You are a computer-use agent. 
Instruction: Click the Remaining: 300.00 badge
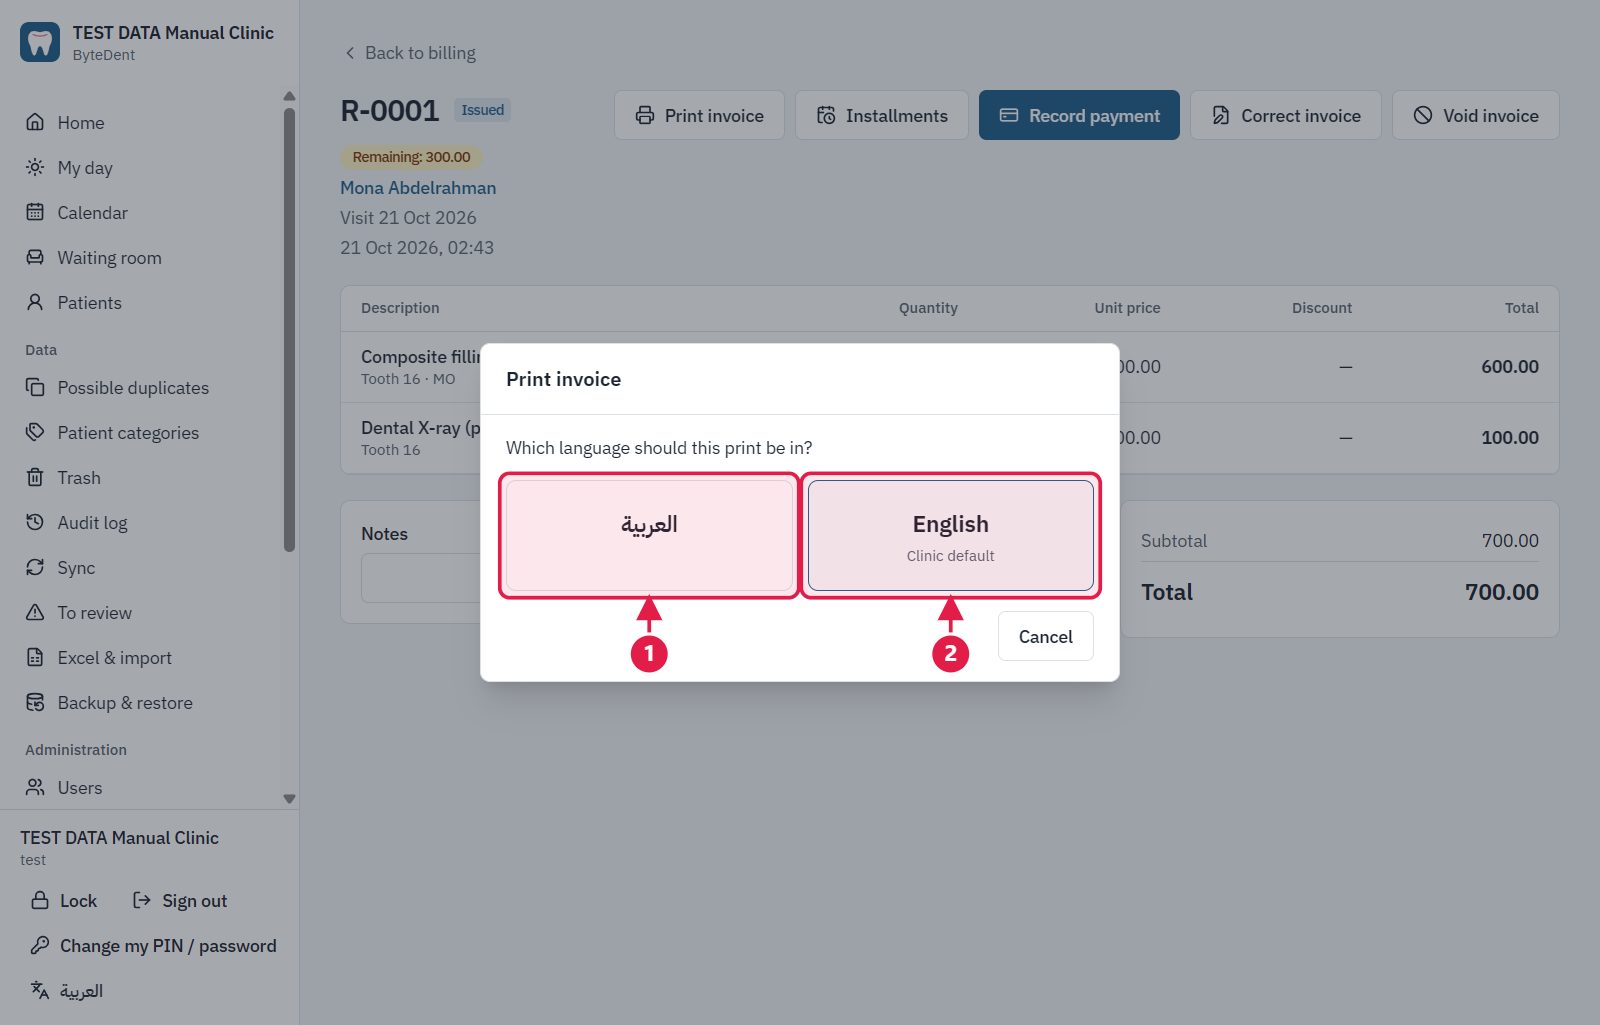pos(411,157)
